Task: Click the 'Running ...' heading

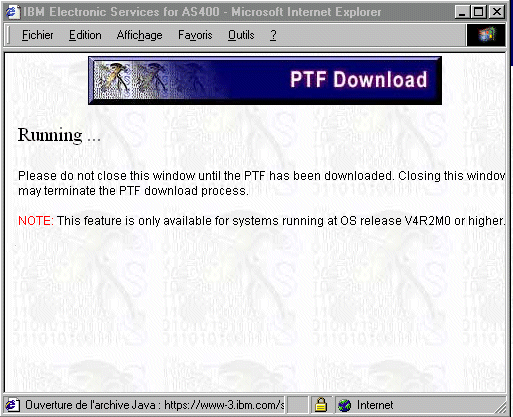Action: tap(59, 135)
